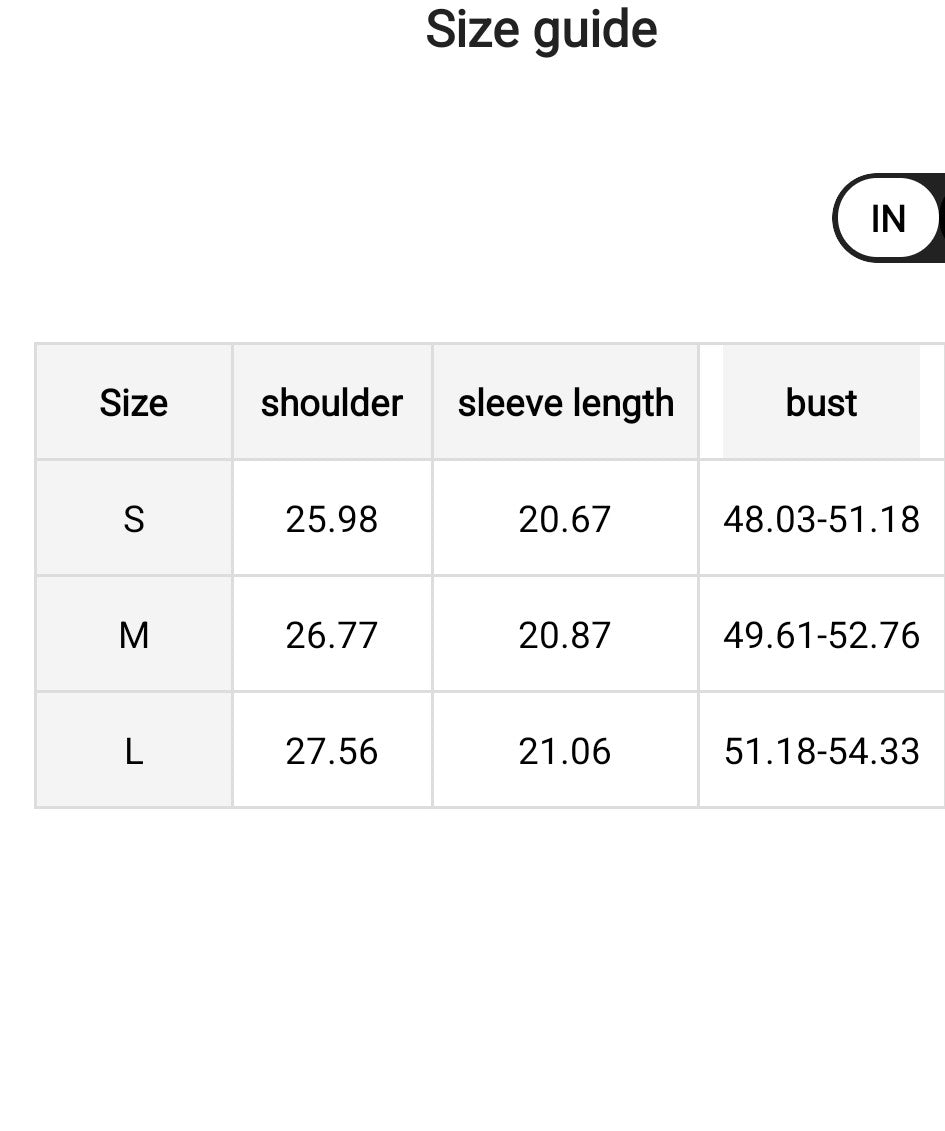
Task: Select the S size row label
Action: click(133, 518)
